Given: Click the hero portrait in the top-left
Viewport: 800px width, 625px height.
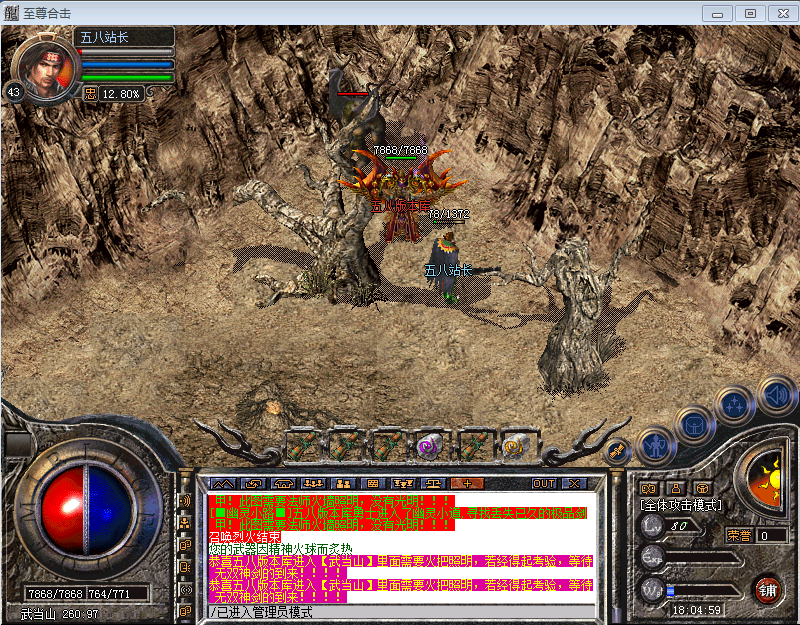Looking at the screenshot, I should (x=46, y=67).
